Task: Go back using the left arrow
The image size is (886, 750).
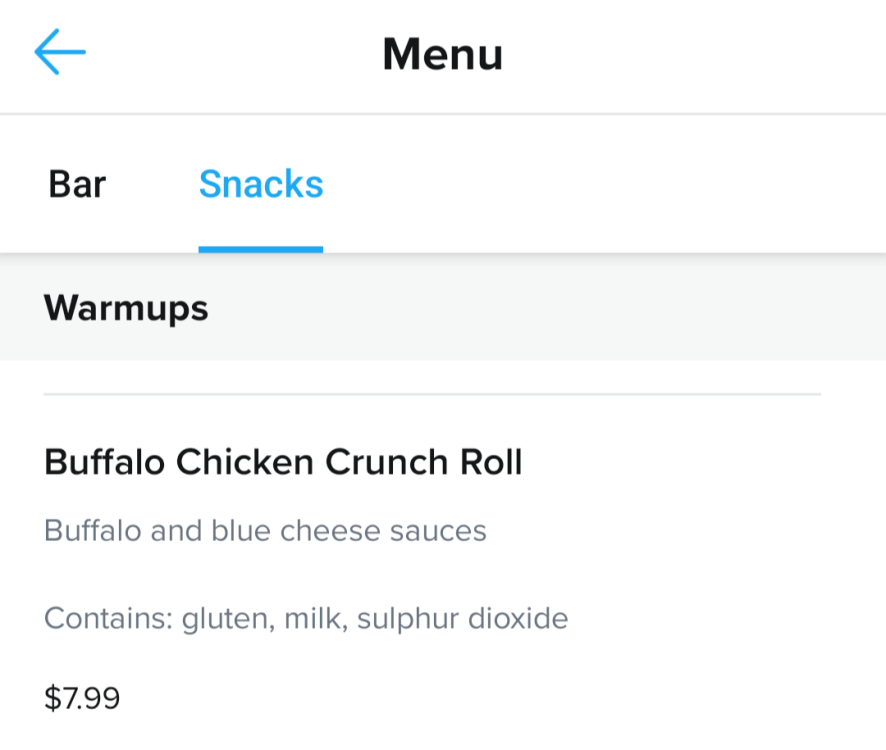Action: pyautogui.click(x=60, y=52)
